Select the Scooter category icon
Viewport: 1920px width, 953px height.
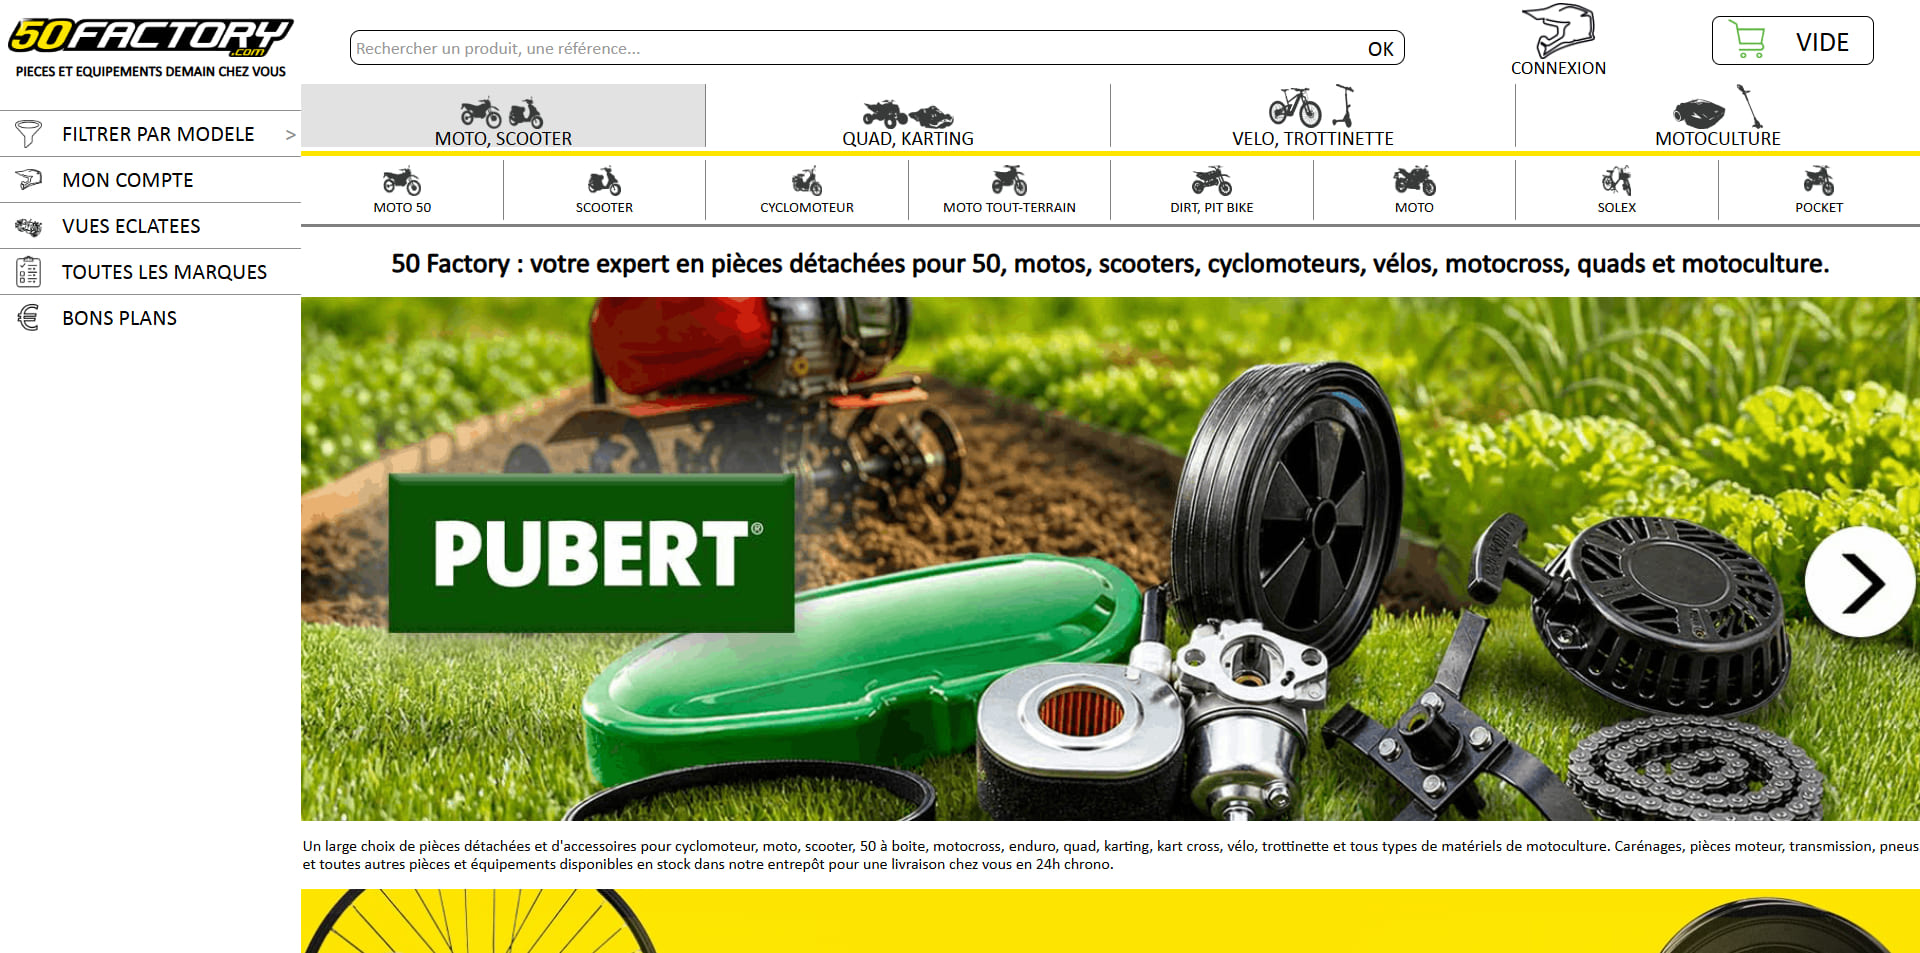604,181
